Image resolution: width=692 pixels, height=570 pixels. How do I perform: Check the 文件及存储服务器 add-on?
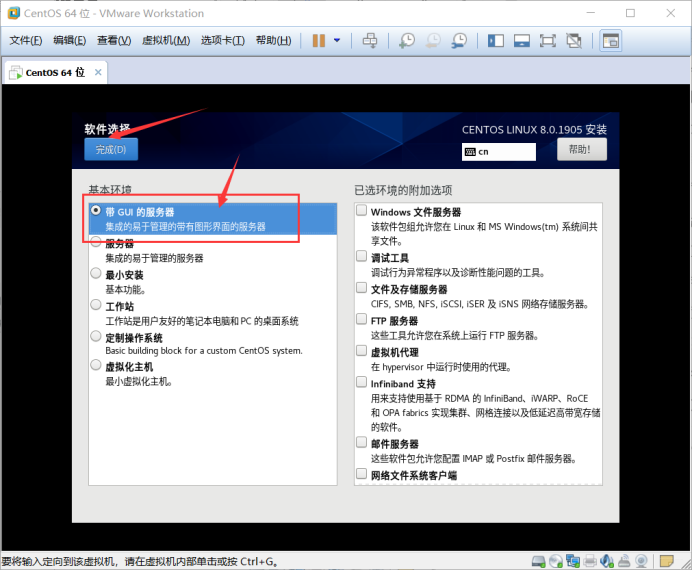361,288
